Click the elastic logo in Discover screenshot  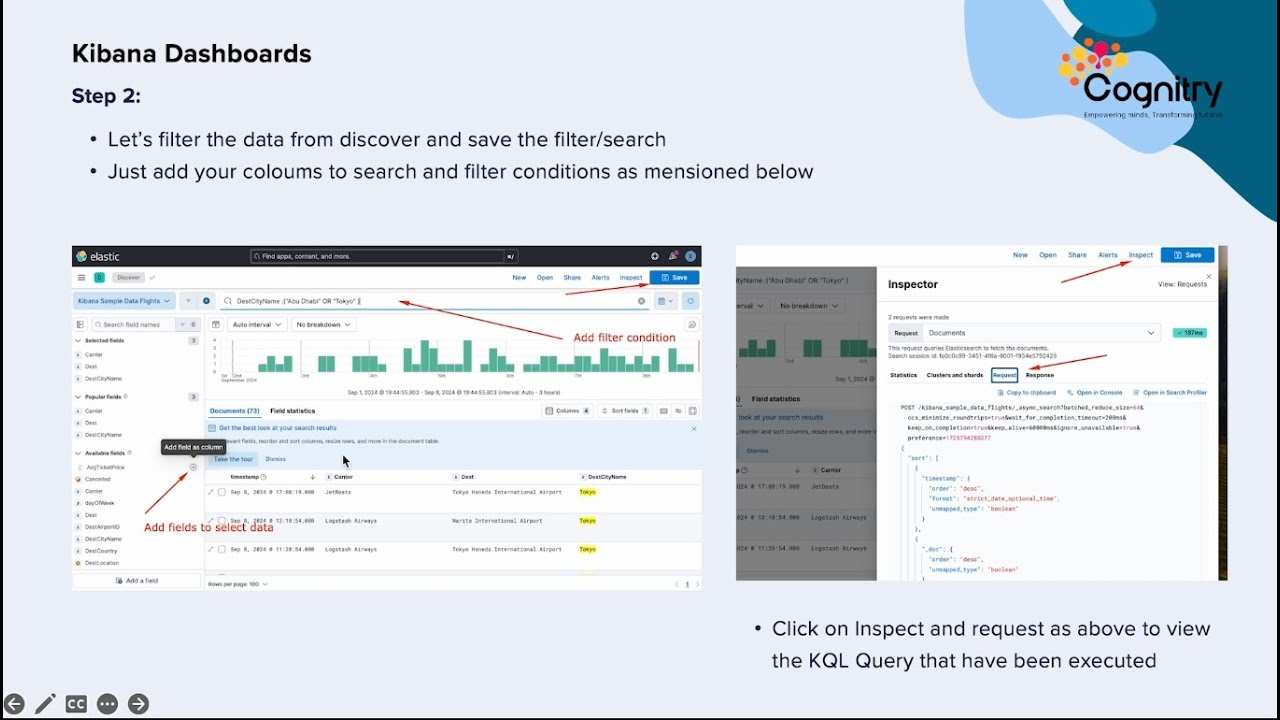99,257
